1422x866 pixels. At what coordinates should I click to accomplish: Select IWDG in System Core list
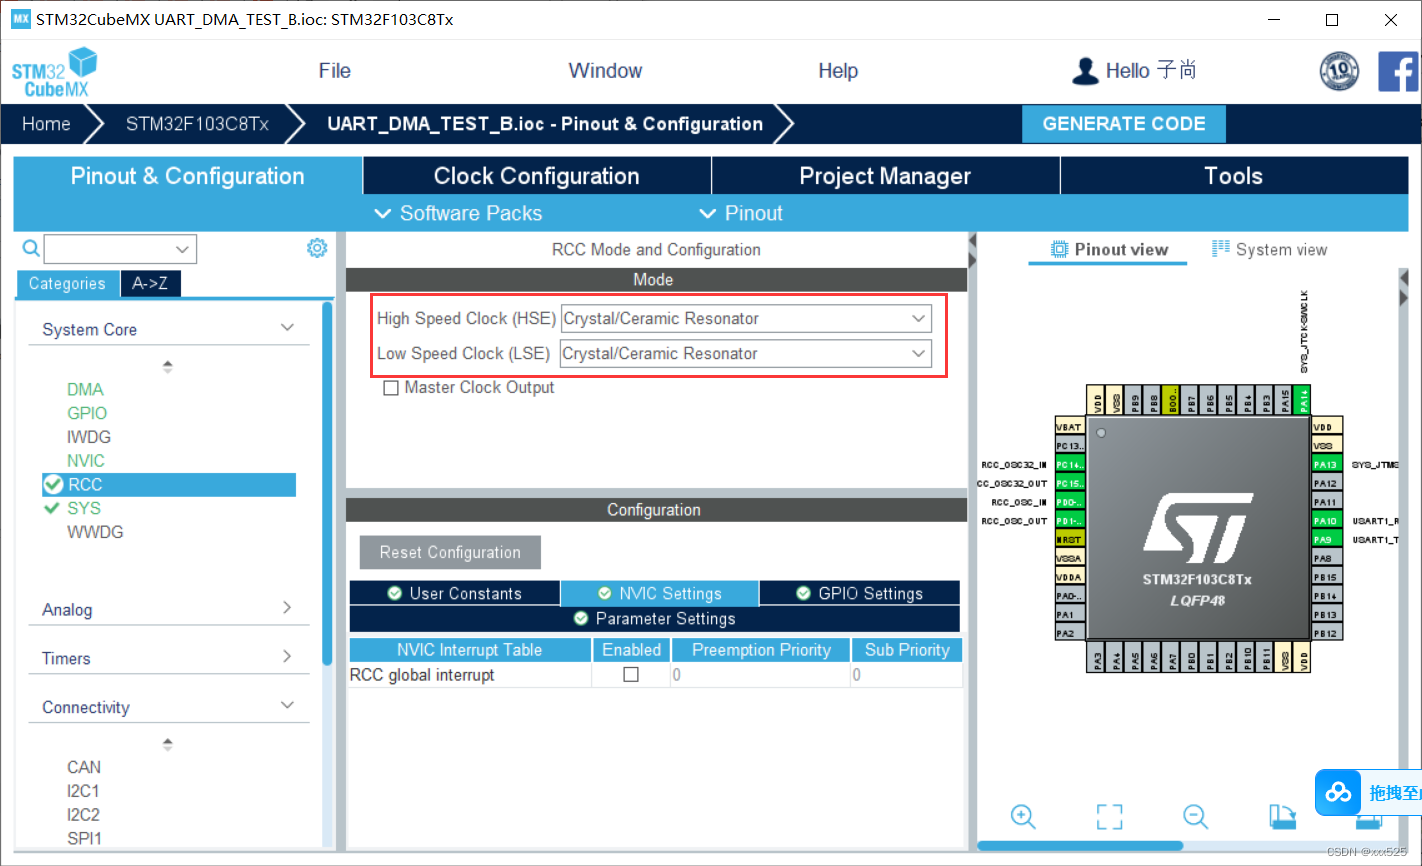pos(89,437)
